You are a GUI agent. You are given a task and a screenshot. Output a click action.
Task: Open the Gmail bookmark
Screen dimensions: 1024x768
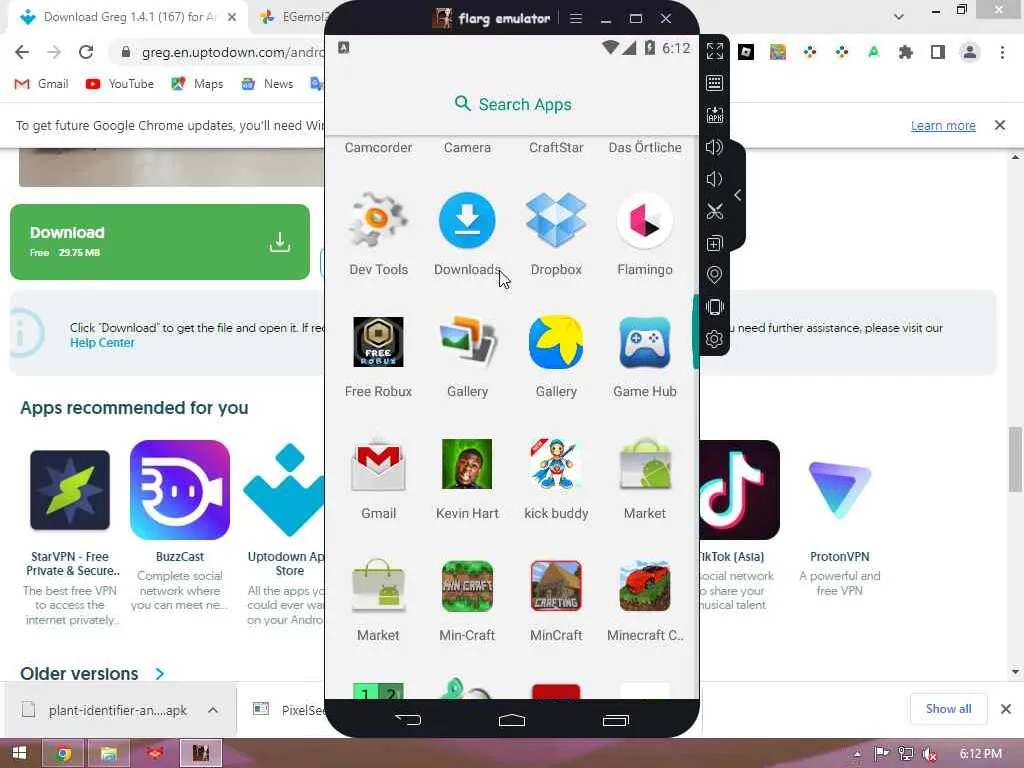42,84
